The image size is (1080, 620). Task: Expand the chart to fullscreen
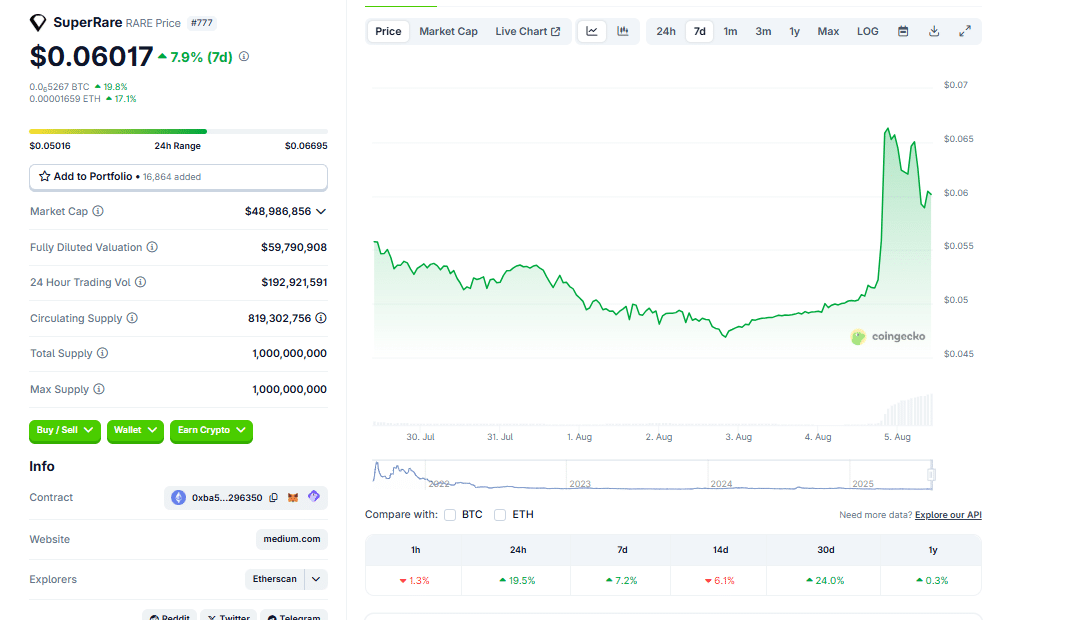pos(965,31)
